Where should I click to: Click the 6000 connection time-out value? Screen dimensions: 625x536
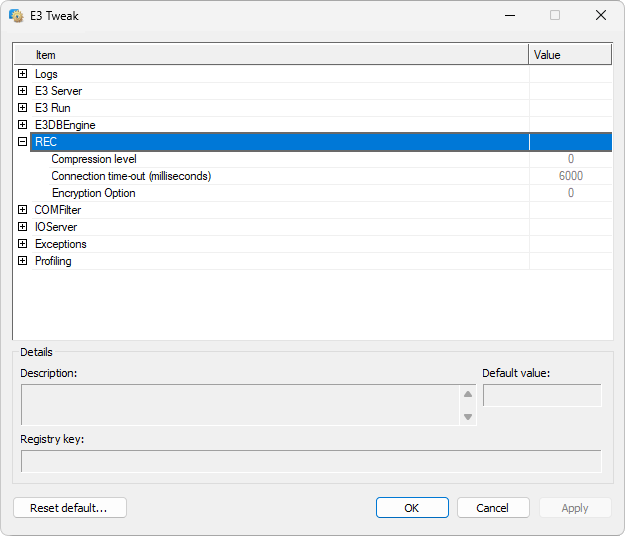pyautogui.click(x=570, y=176)
